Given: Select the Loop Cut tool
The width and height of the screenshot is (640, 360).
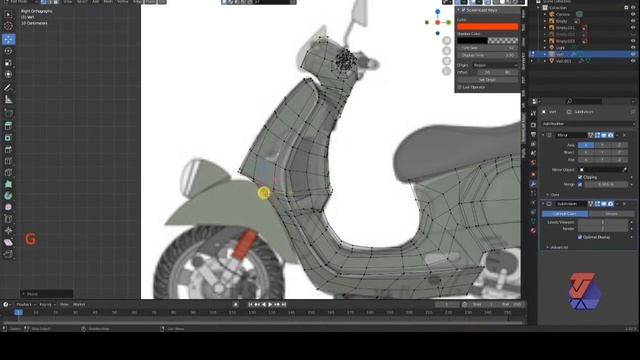Looking at the screenshot, I should click(x=8, y=161).
